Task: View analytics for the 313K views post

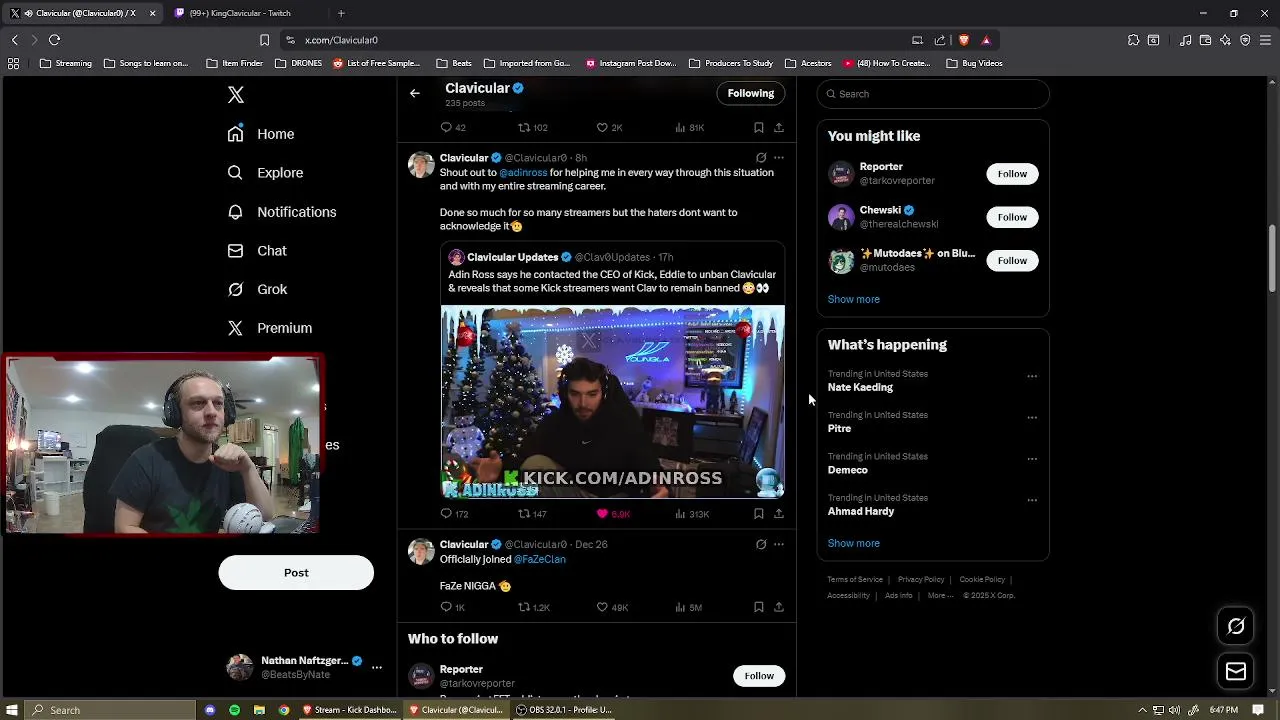Action: pos(692,514)
